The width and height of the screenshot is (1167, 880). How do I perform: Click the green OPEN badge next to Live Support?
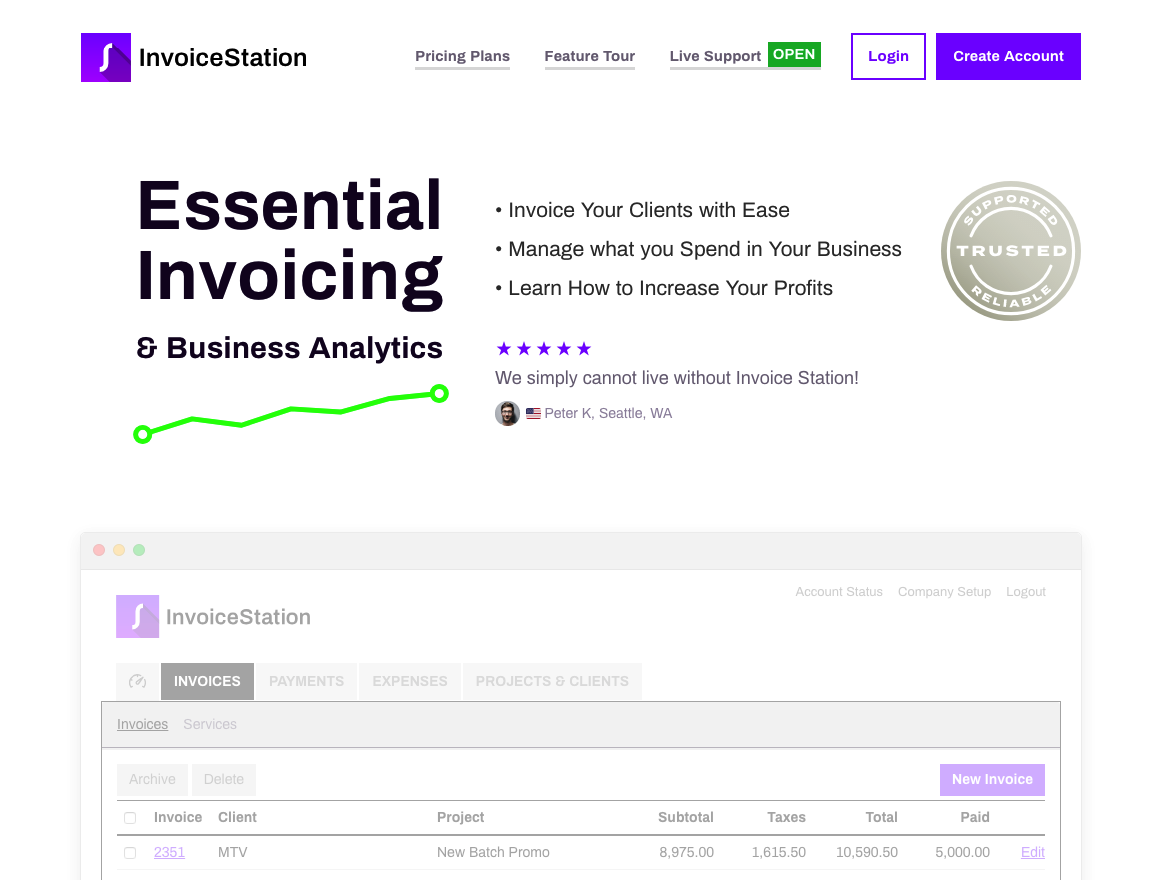click(x=794, y=55)
